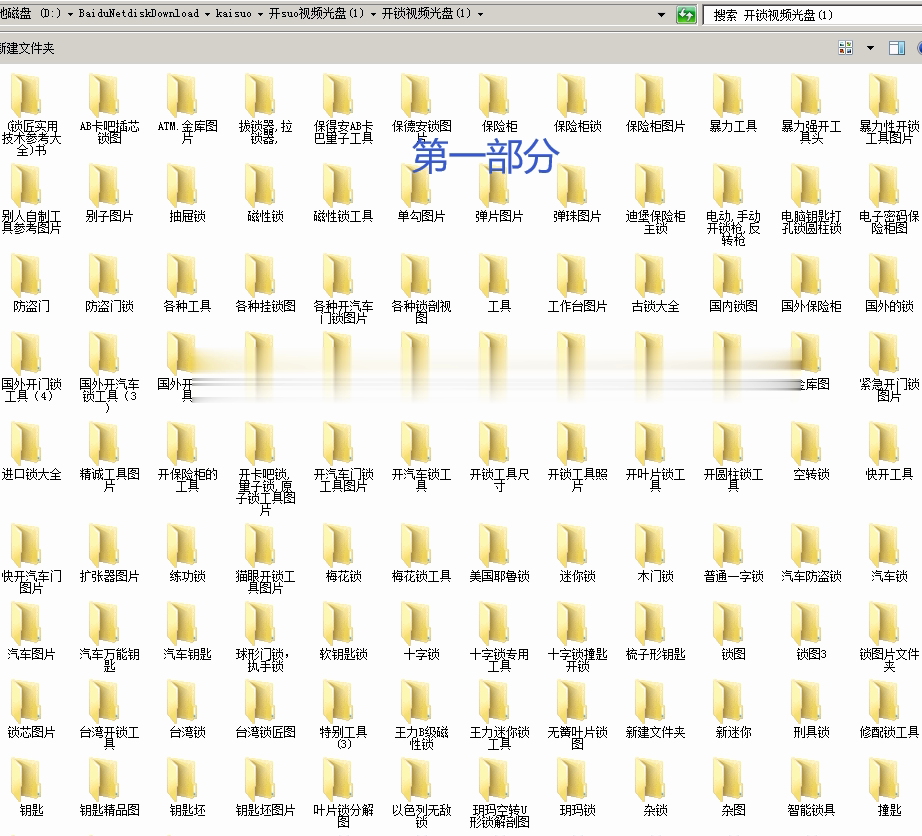Click the 软钥匙锁 folder label
Image resolution: width=922 pixels, height=836 pixels.
coord(343,655)
